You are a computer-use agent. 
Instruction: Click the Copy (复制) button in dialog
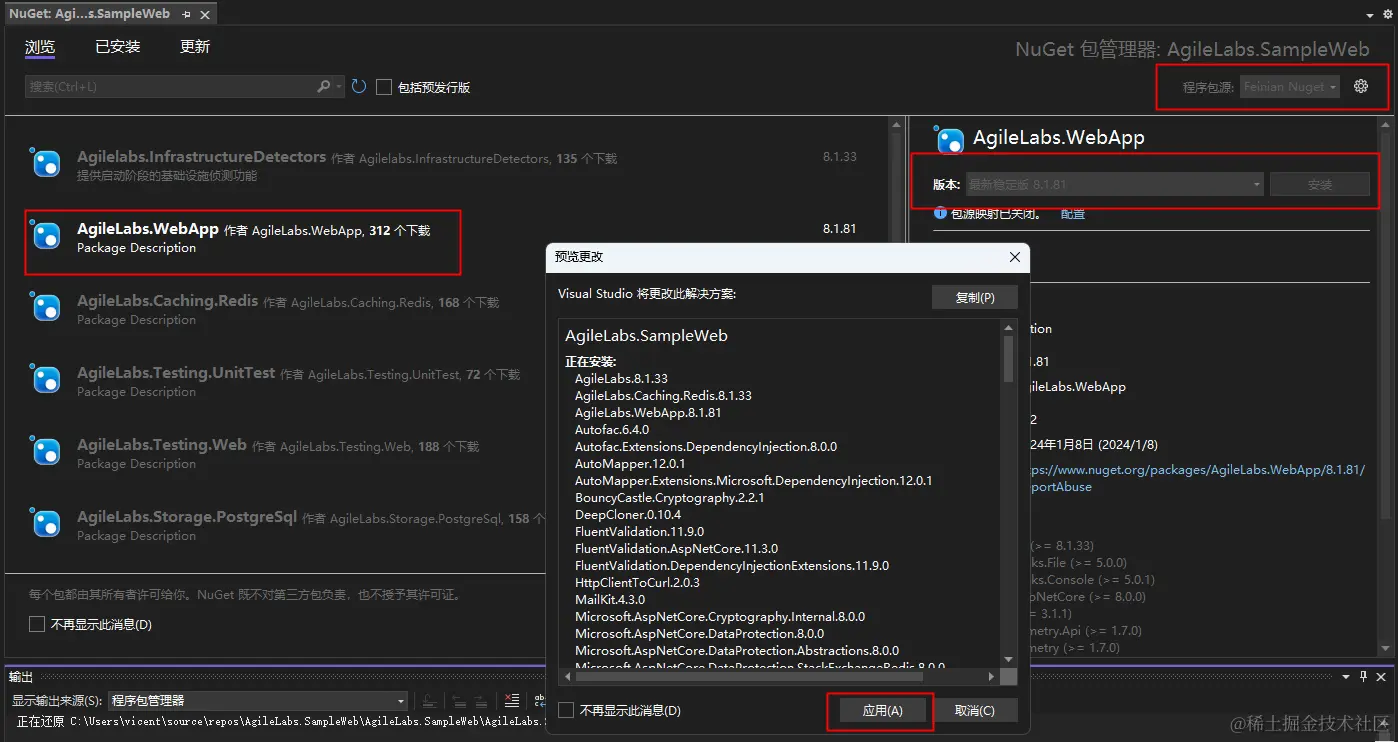coord(975,297)
